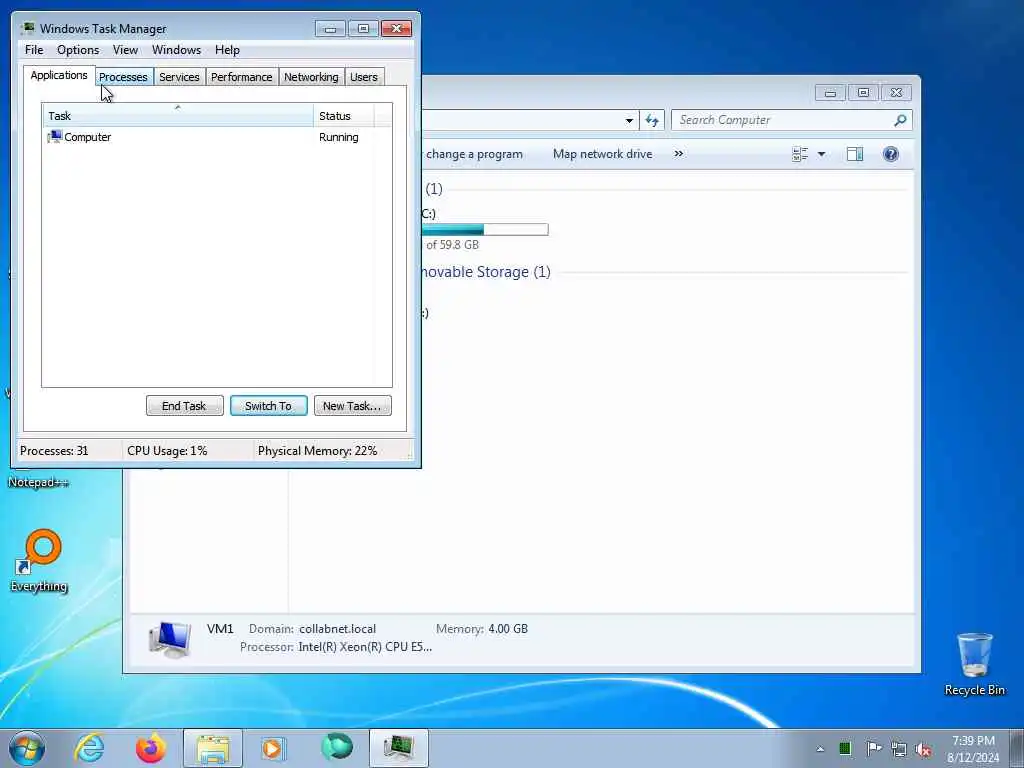Click the Processes: 31 status bar entry
The image size is (1024, 768).
(x=54, y=451)
